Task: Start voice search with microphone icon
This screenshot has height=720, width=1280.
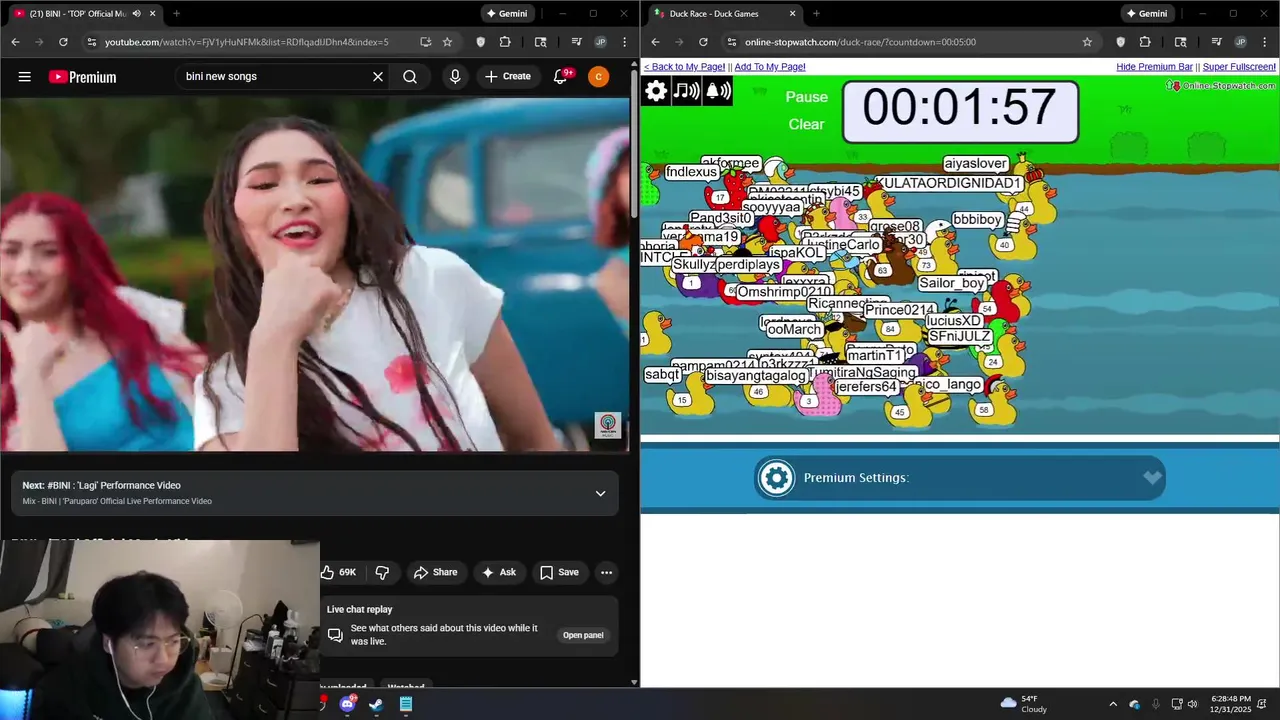Action: pyautogui.click(x=455, y=77)
